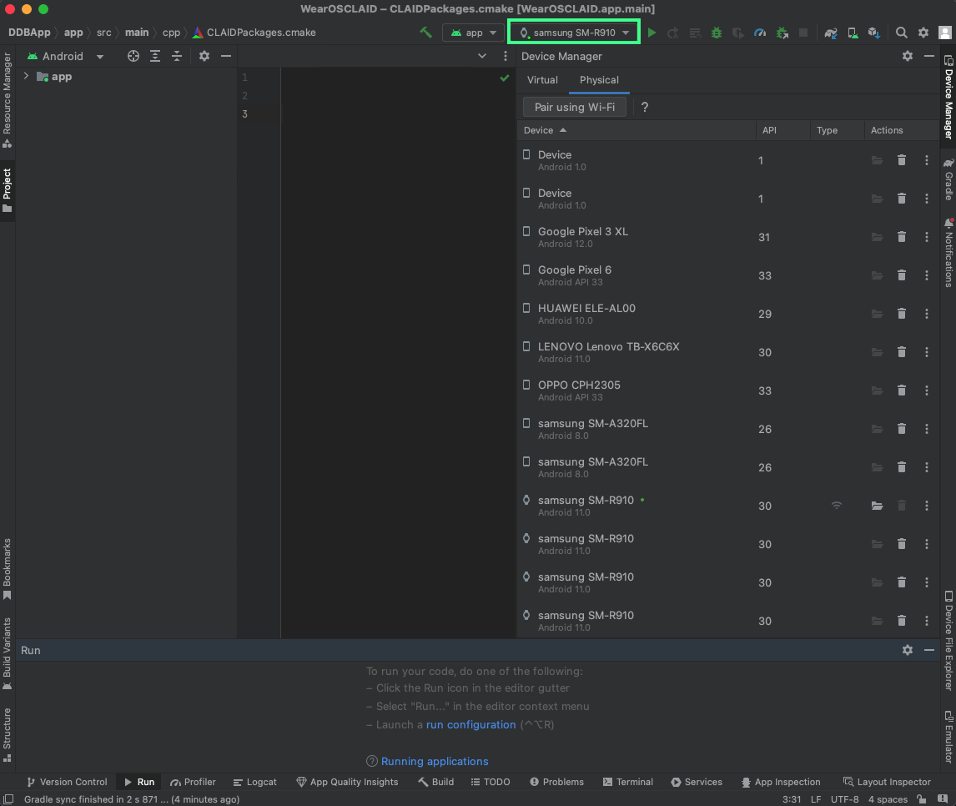
Task: Select the Google Pixel 6 device row
Action: pos(728,276)
